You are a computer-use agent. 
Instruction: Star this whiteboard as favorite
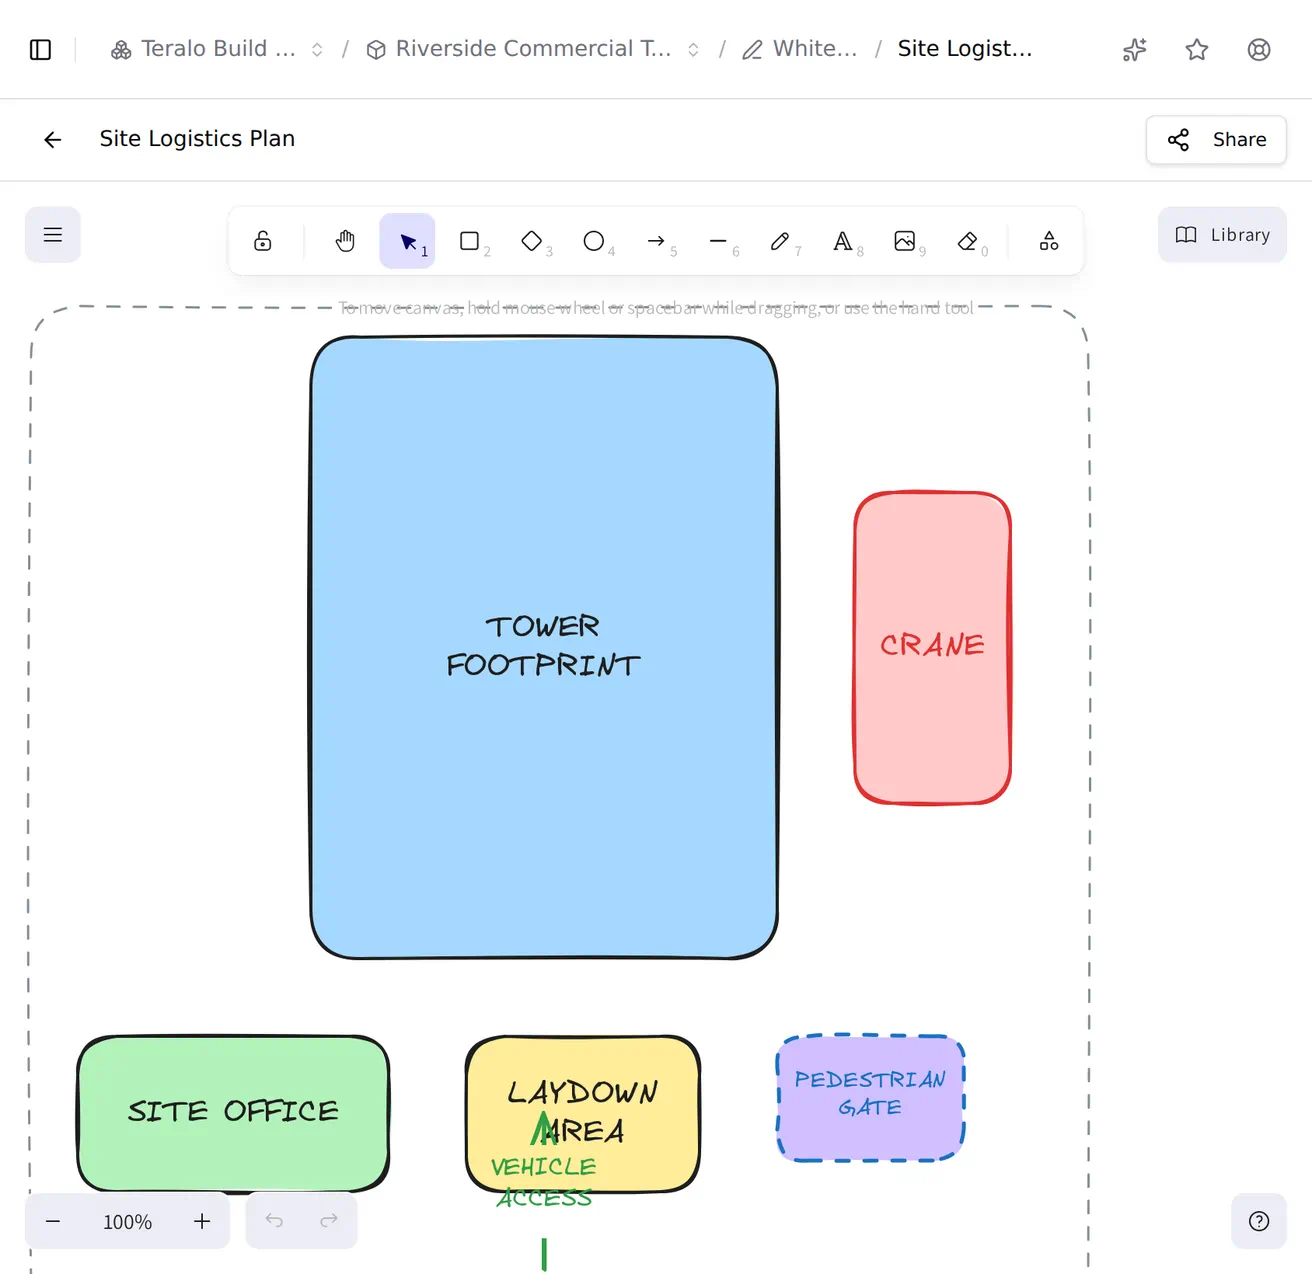pyautogui.click(x=1197, y=50)
